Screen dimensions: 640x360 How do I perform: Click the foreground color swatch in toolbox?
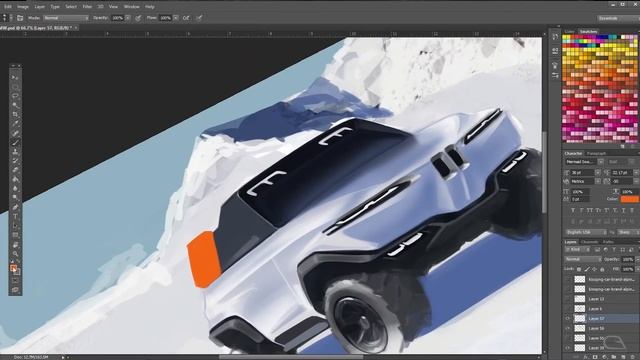pos(13,268)
